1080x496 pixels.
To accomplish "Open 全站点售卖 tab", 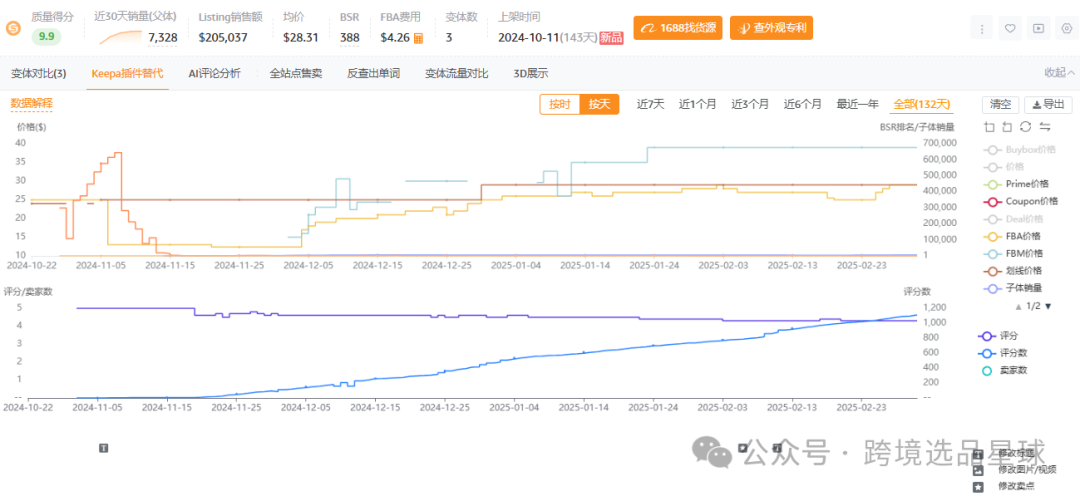I will 295,73.
